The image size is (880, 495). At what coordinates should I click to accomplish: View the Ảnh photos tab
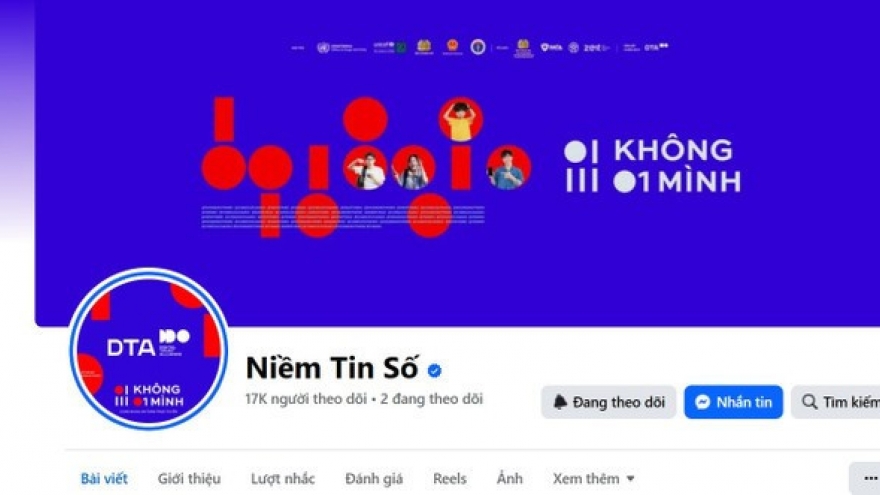510,479
